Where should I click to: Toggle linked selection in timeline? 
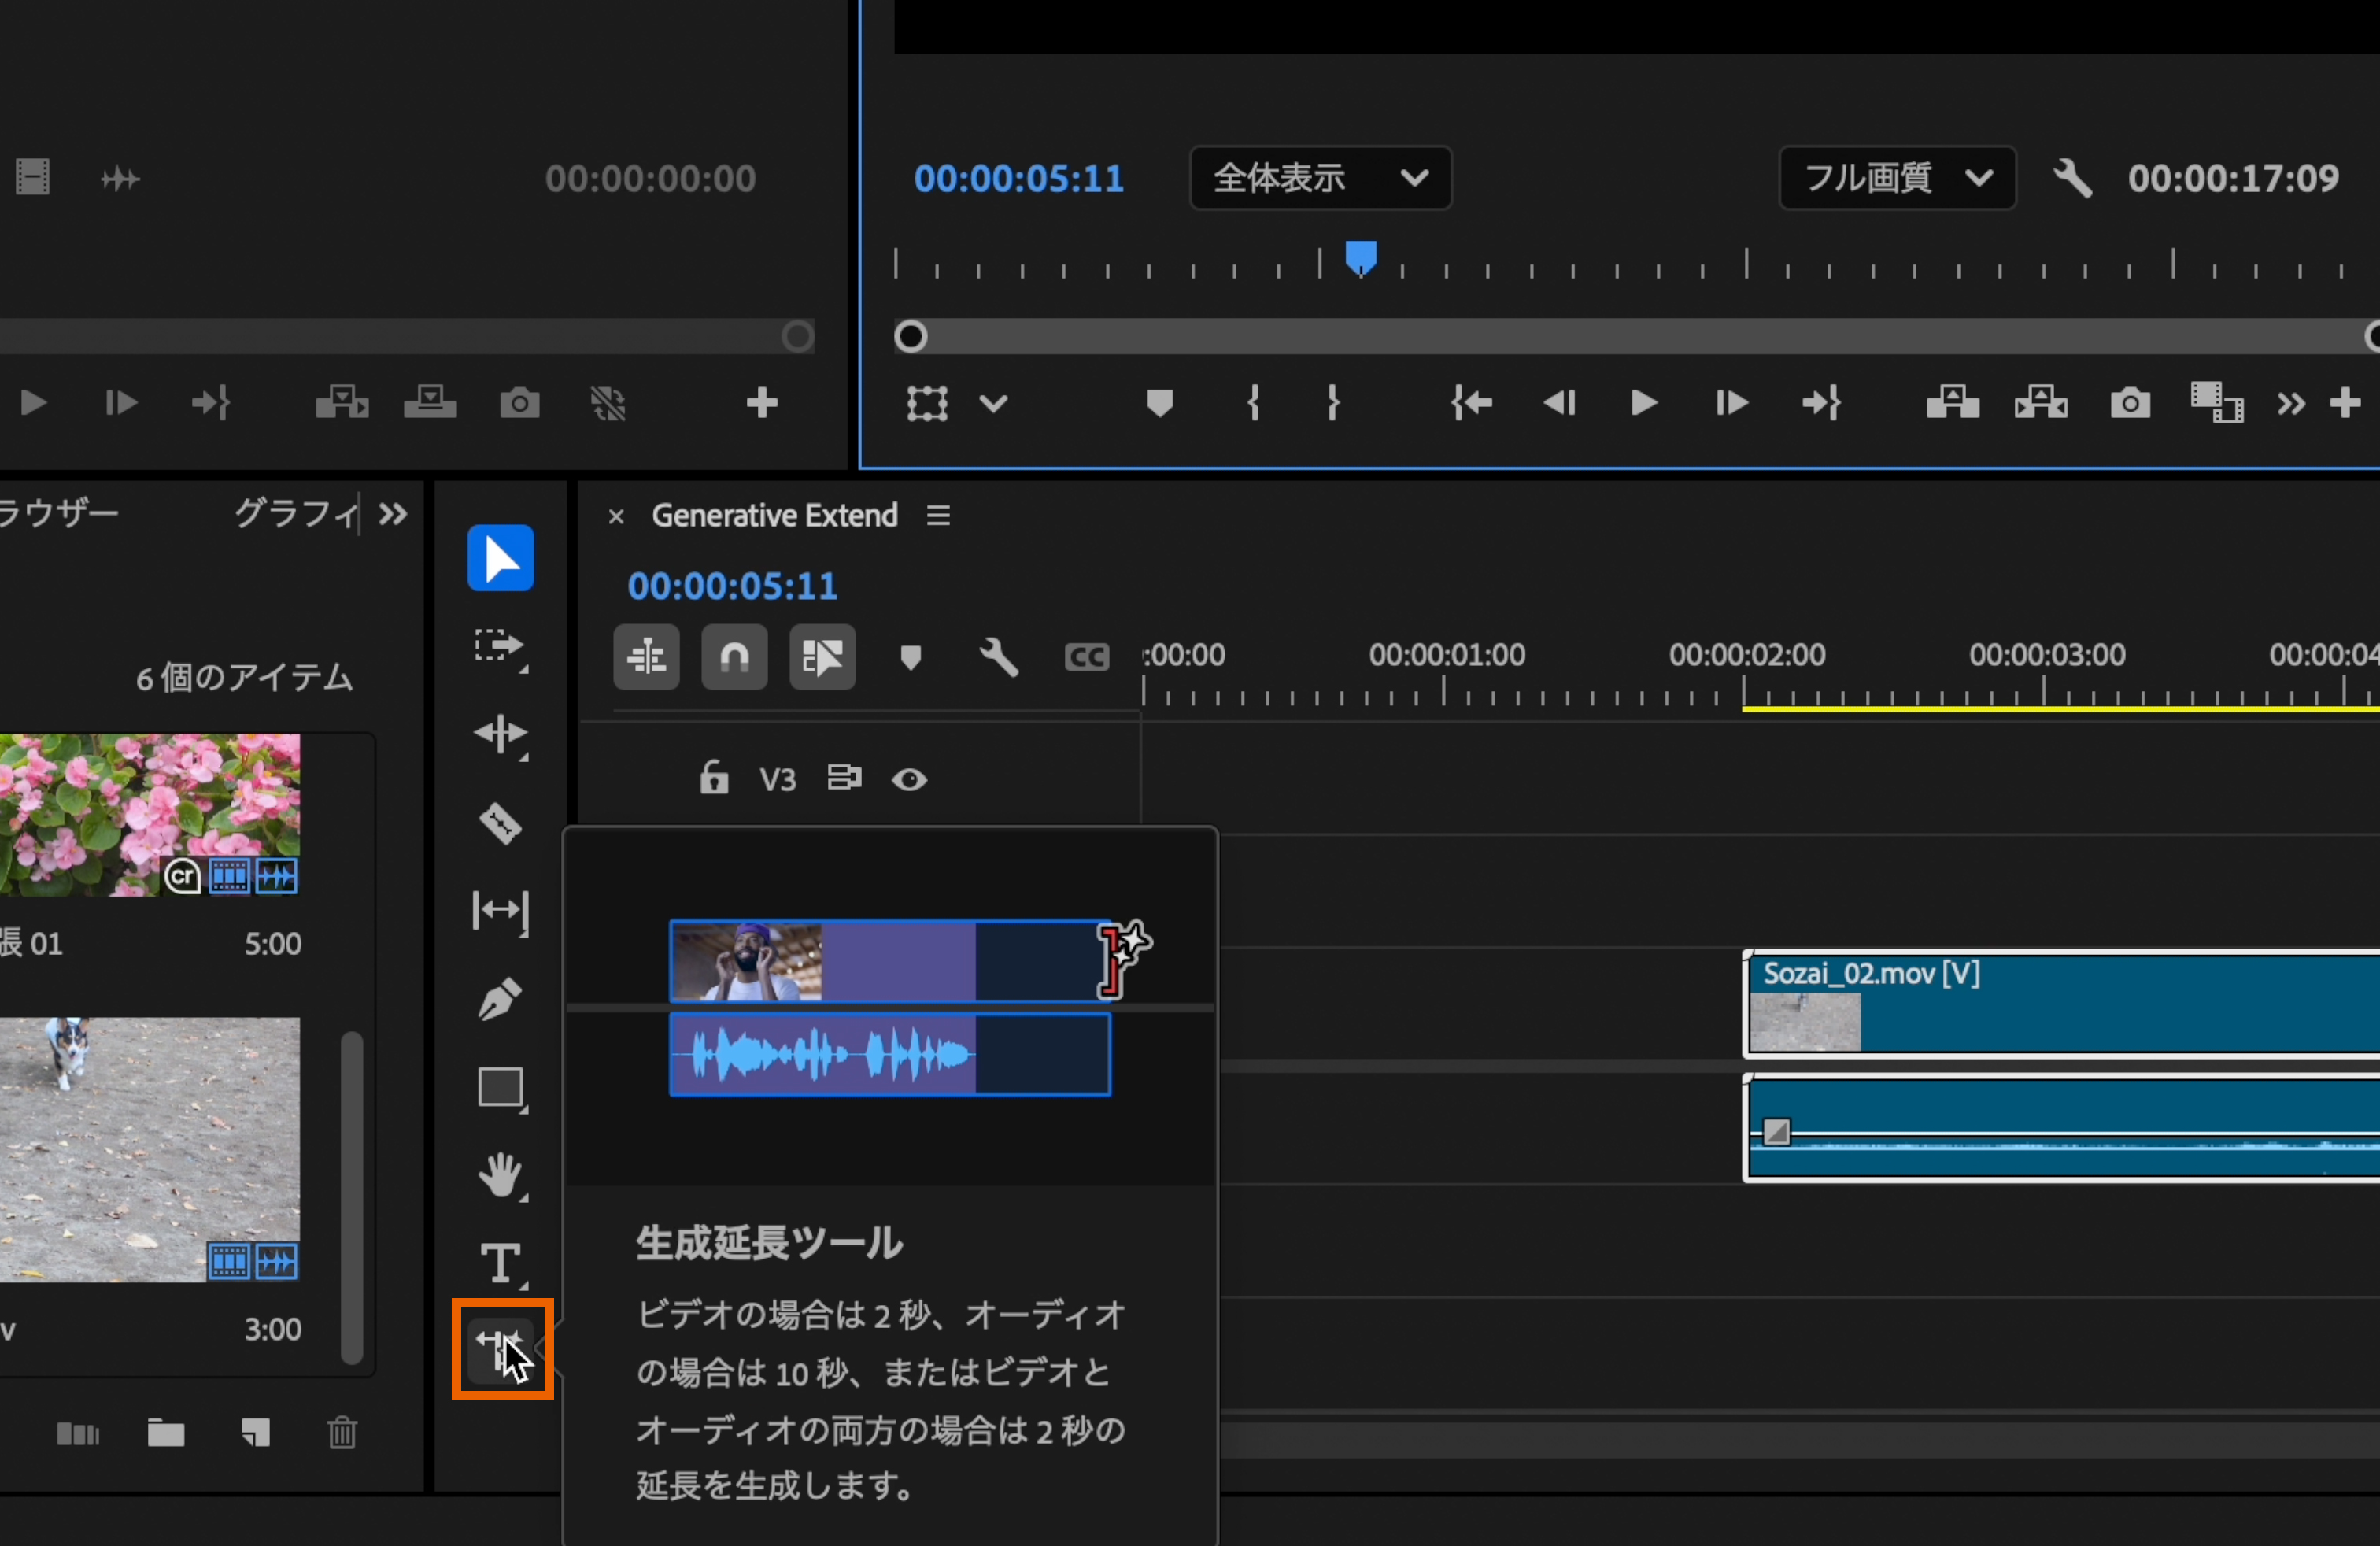[822, 657]
